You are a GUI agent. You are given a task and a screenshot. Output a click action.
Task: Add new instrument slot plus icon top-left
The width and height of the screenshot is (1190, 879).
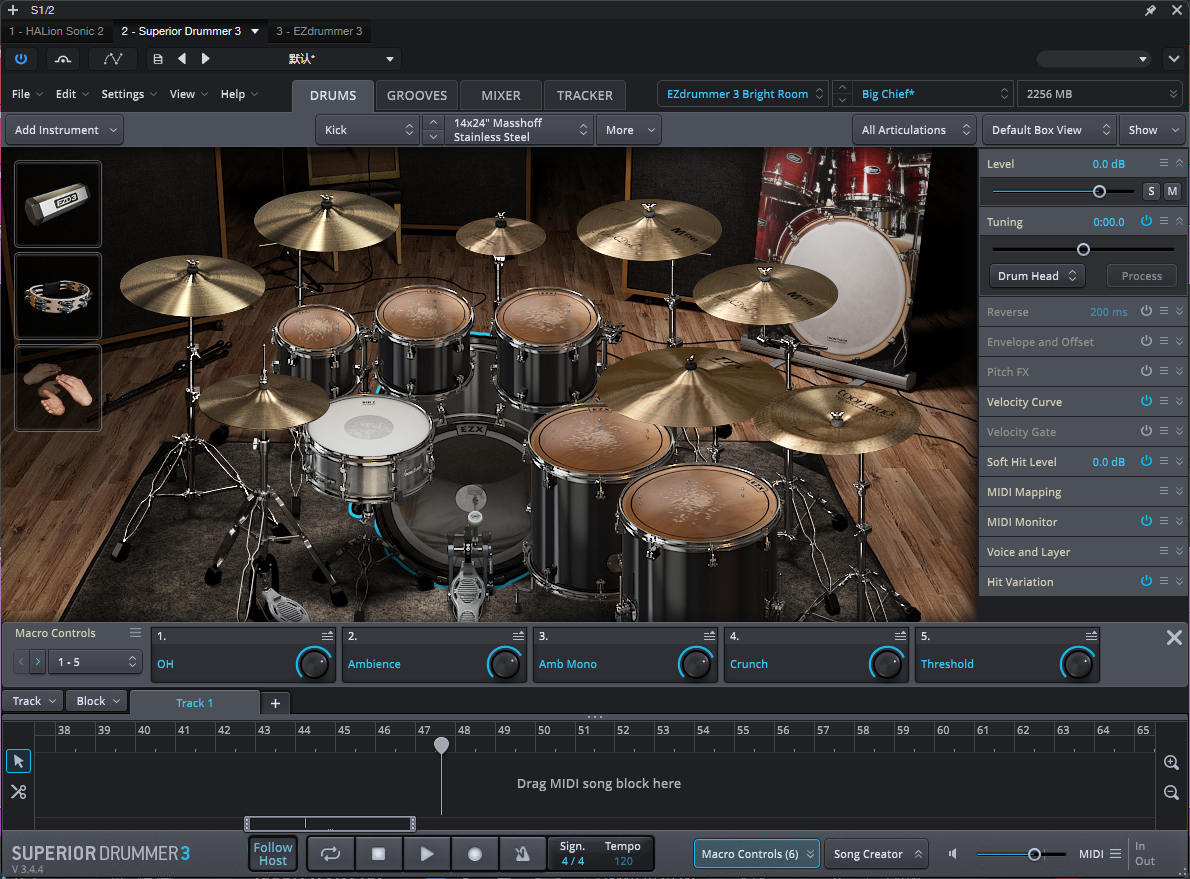pos(13,10)
